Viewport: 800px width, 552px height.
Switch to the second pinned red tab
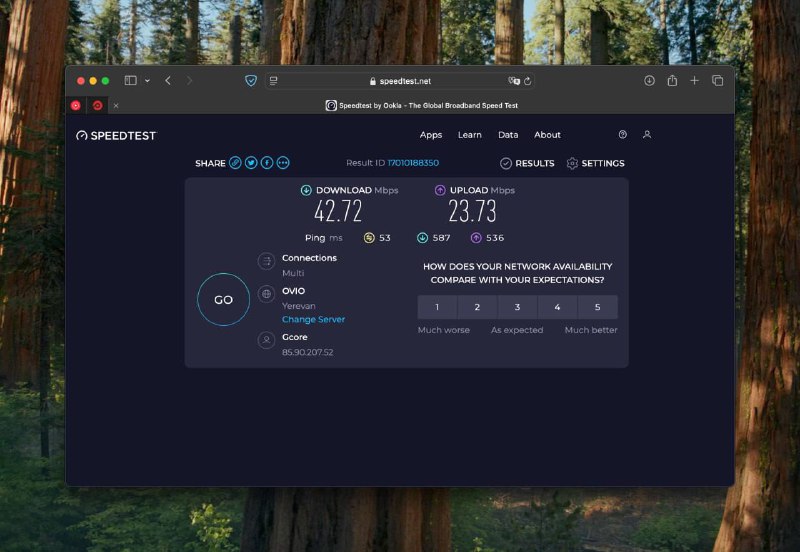point(97,105)
